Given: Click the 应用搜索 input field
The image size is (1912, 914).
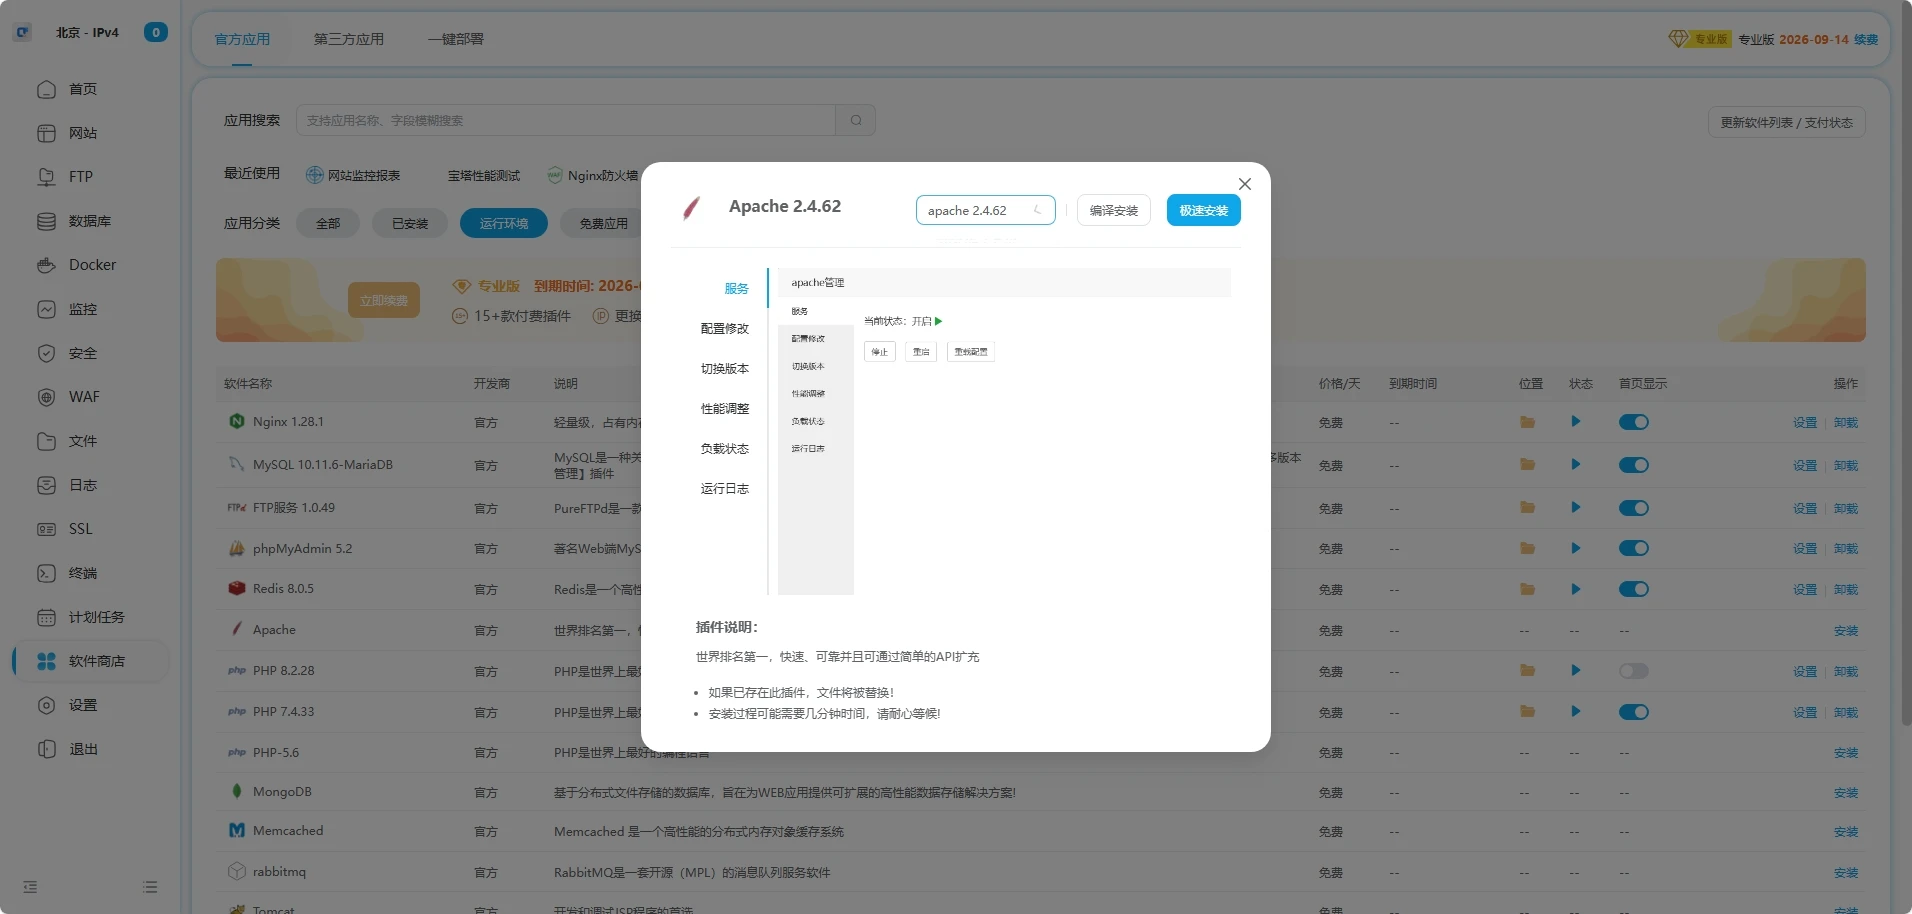Looking at the screenshot, I should pos(565,120).
